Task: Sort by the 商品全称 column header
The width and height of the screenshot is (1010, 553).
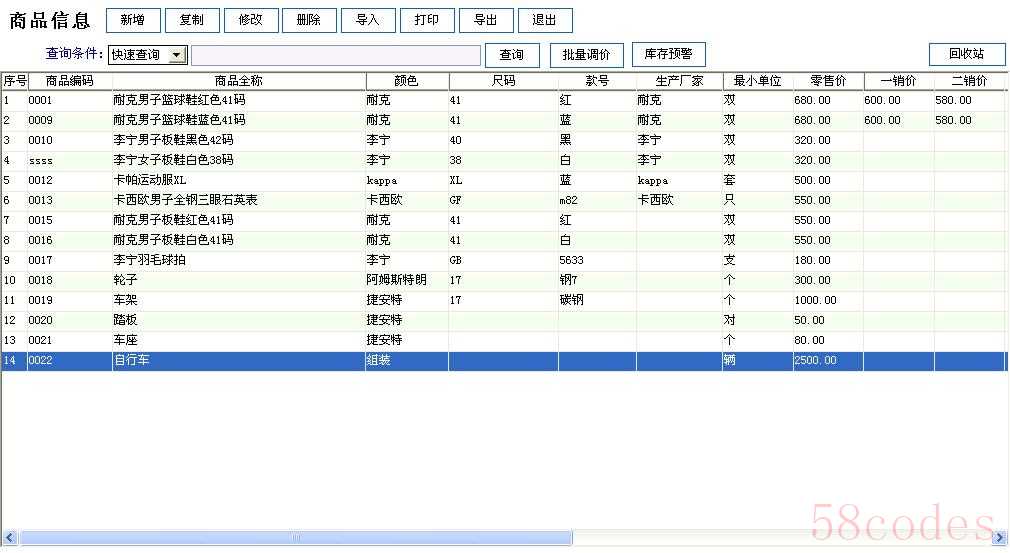Action: [239, 81]
